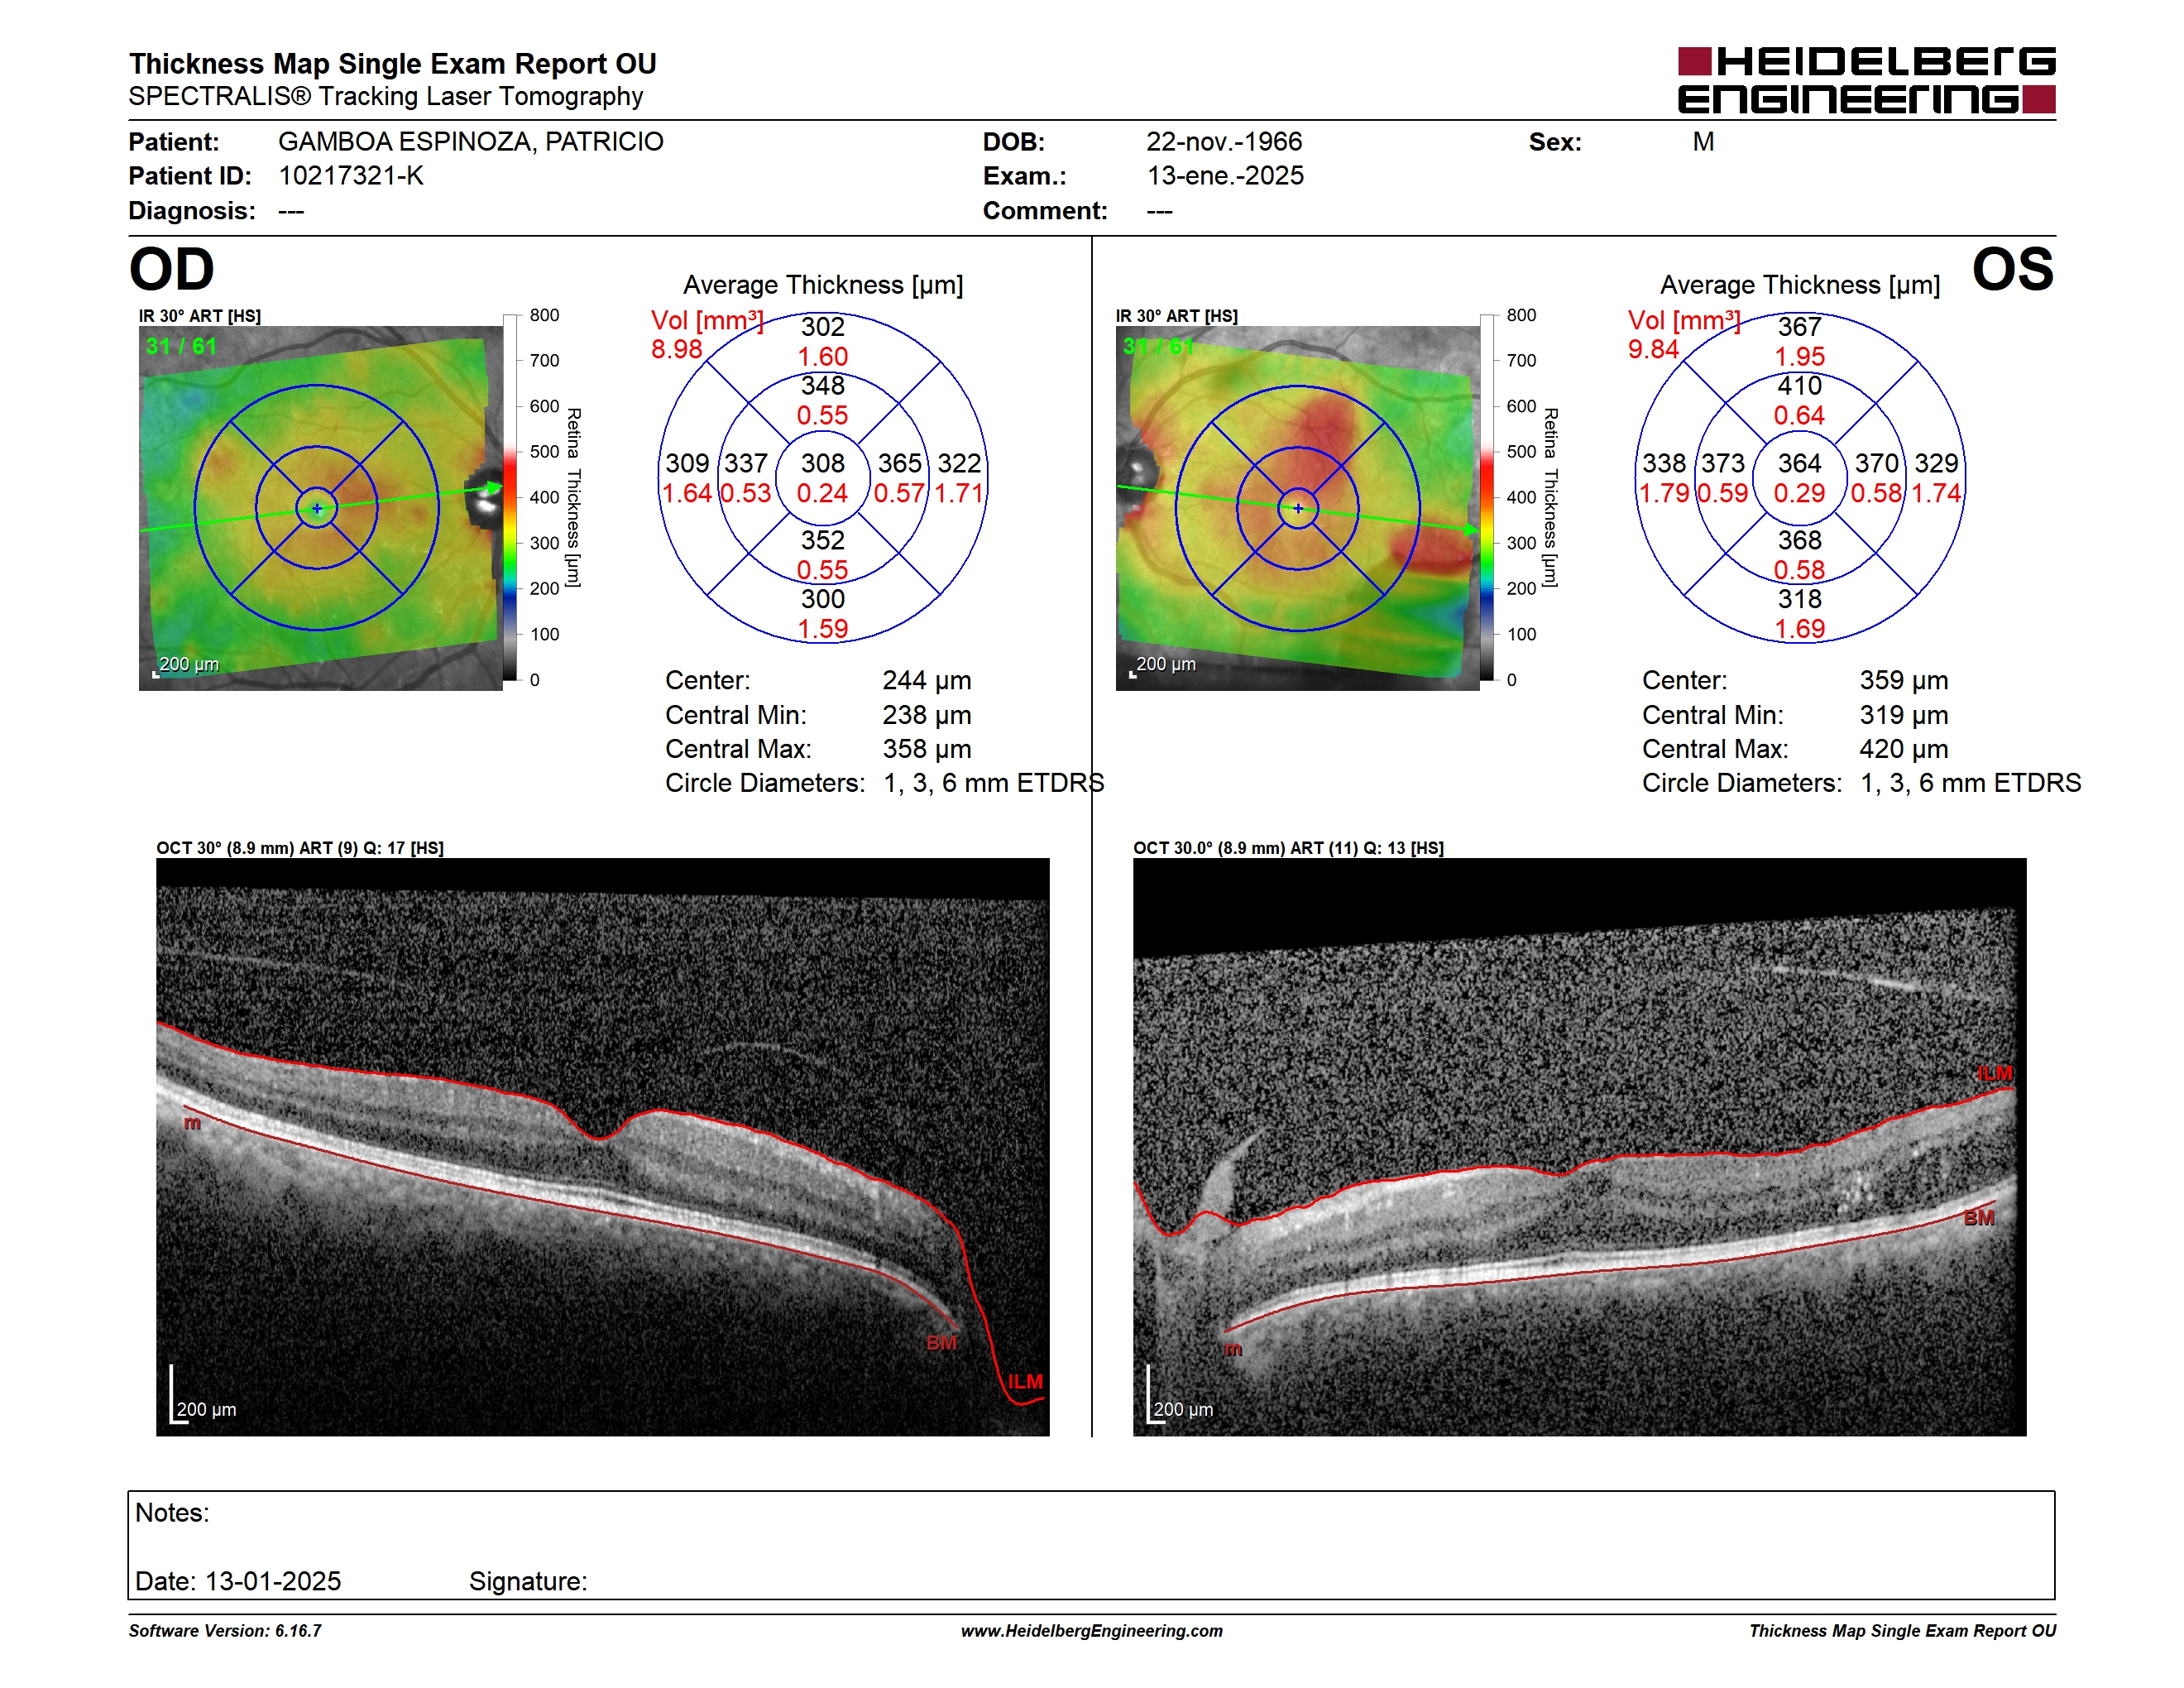Click the ILM label on OD scan

point(1025,1381)
